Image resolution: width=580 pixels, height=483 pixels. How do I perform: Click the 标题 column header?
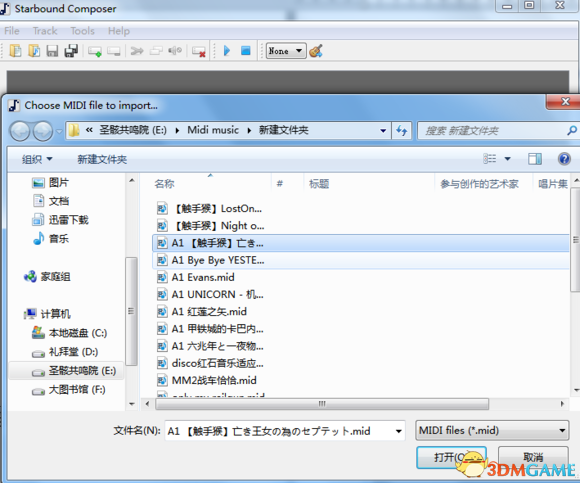[369, 184]
